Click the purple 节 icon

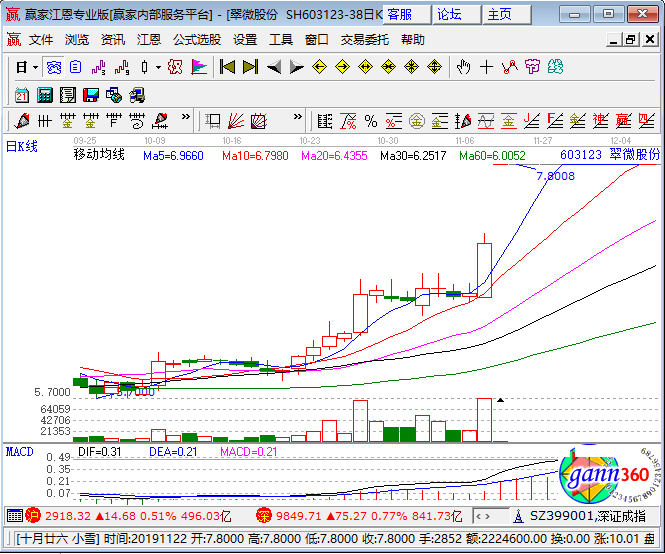(532, 67)
